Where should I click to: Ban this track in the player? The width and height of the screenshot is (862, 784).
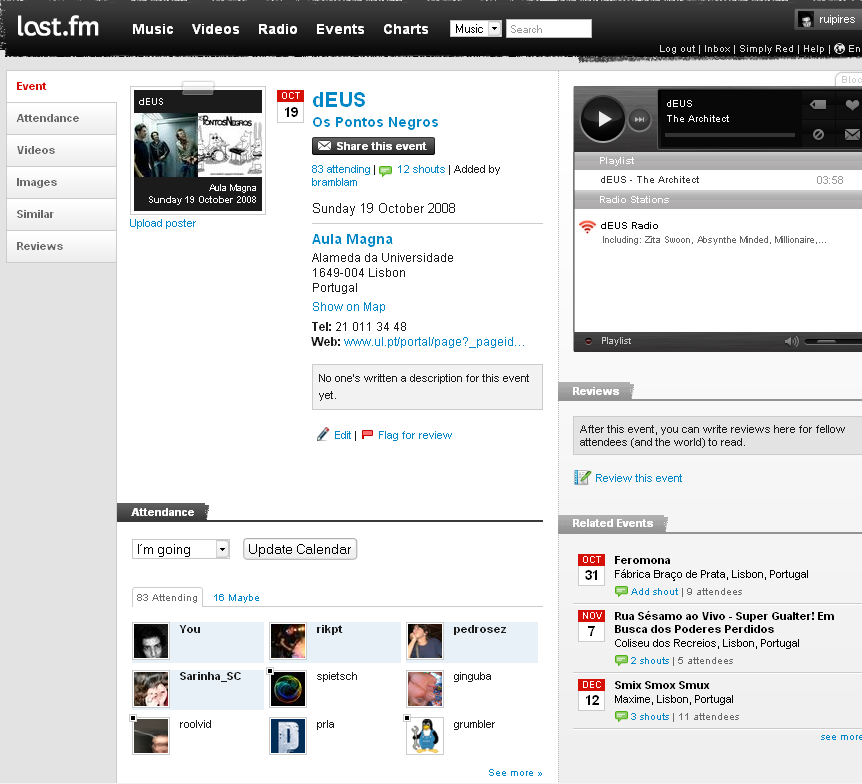pos(818,134)
